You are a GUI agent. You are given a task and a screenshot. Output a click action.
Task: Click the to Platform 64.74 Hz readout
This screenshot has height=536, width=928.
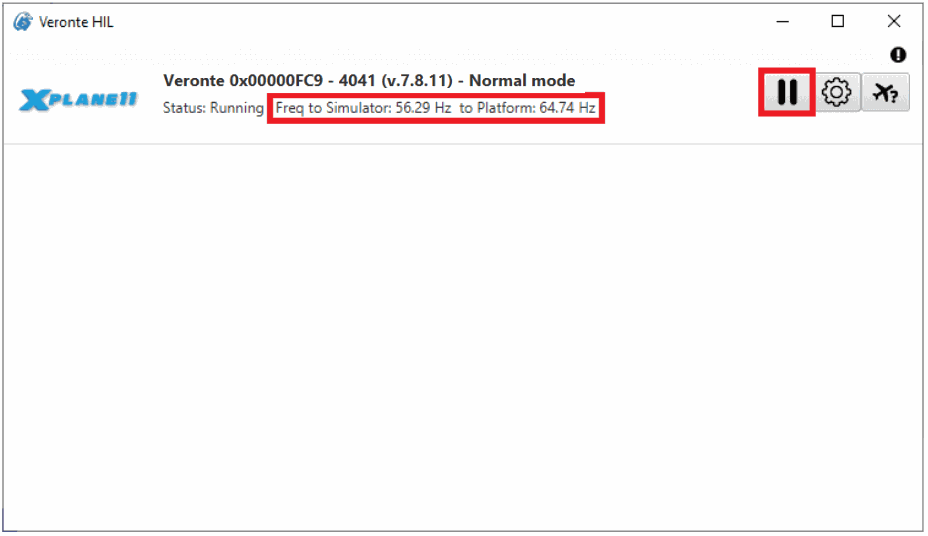coord(527,108)
